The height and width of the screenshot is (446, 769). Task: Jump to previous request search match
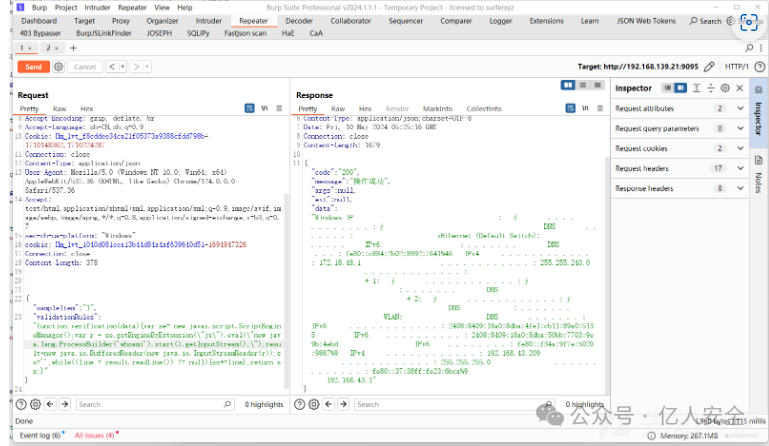tap(50, 404)
